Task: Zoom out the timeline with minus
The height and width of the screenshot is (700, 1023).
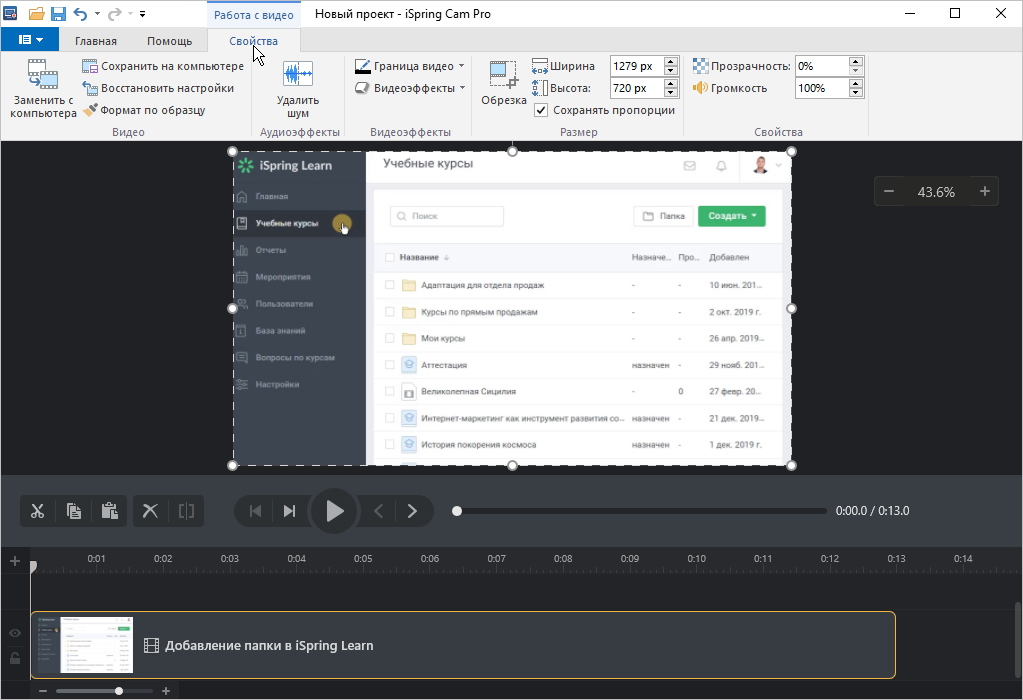Action: 43,691
